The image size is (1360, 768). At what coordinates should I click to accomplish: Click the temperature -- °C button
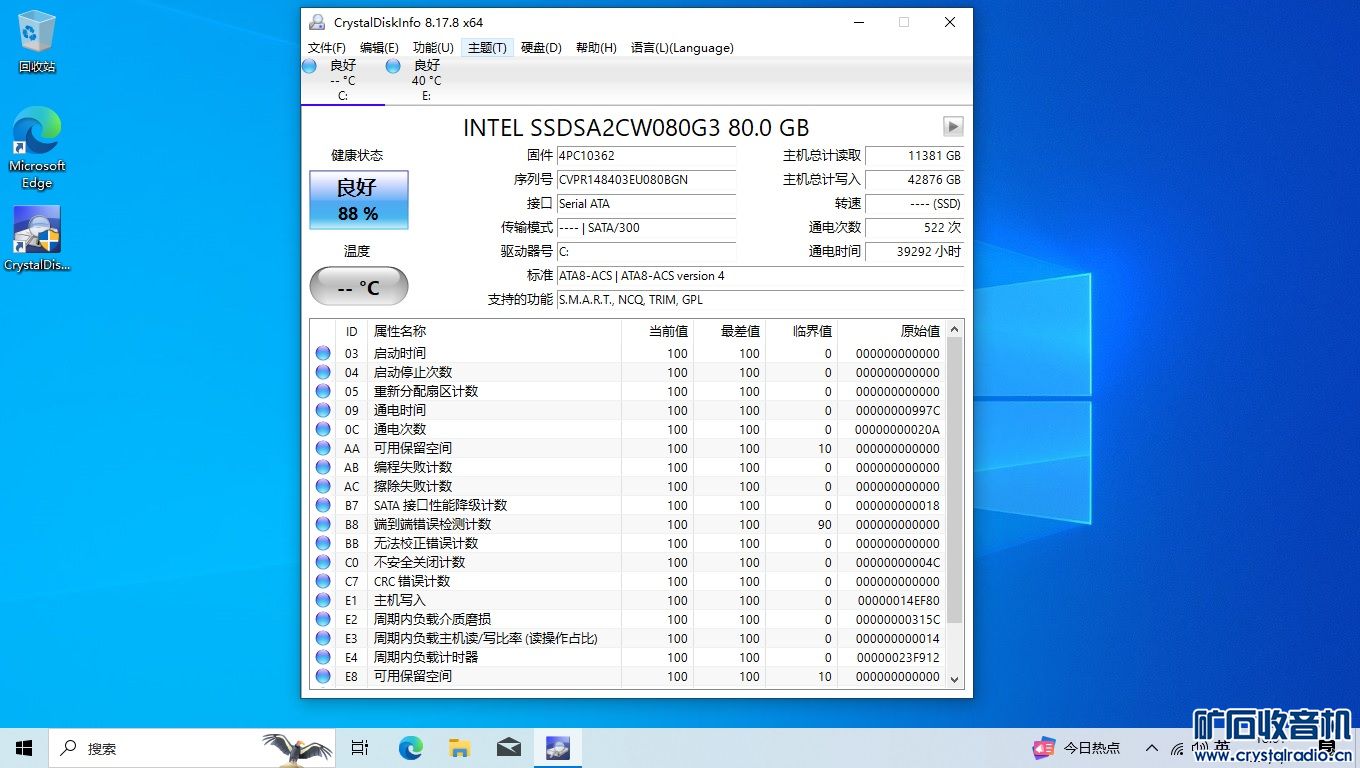pos(358,287)
